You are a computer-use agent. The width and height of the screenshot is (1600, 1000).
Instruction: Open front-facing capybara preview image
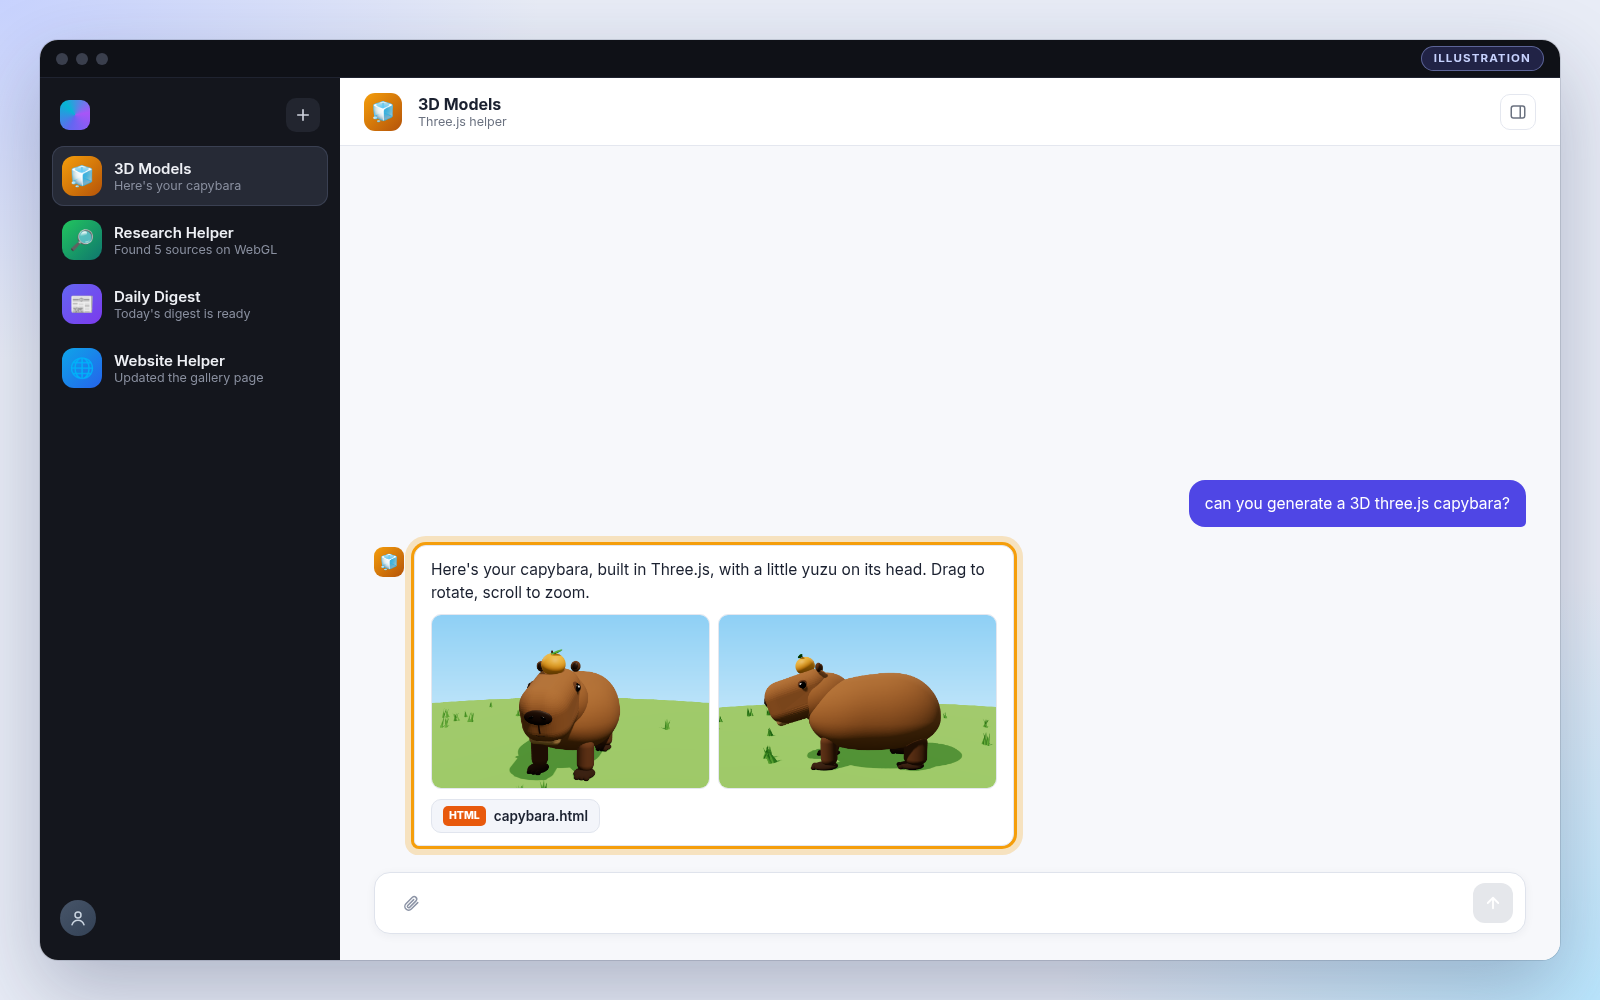click(570, 701)
